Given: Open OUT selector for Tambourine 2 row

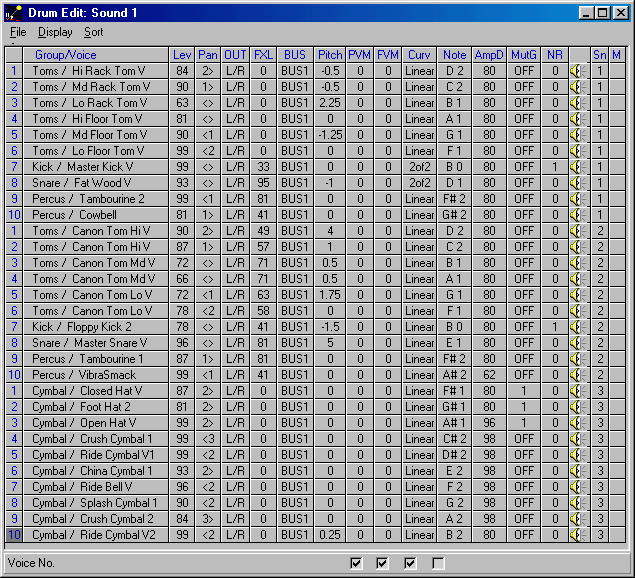Looking at the screenshot, I should coord(235,199).
